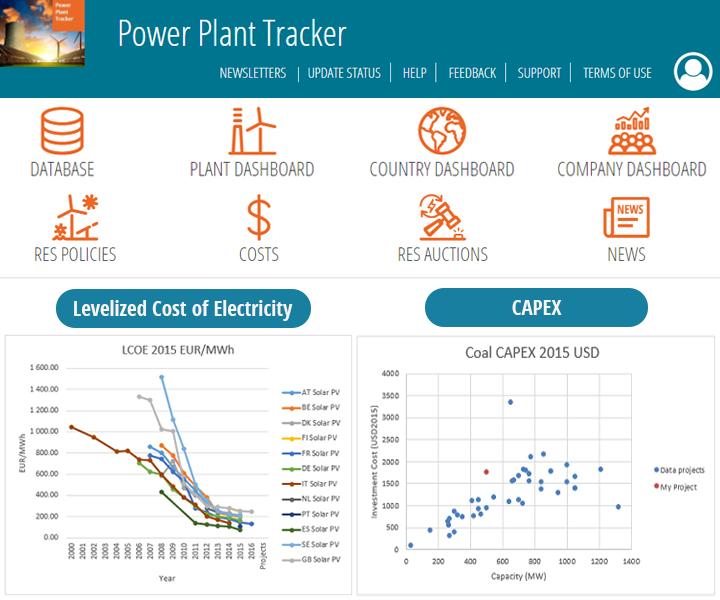The image size is (720, 600).
Task: Click the Power Plant Tracker logo thumbnail
Action: pyautogui.click(x=43, y=33)
